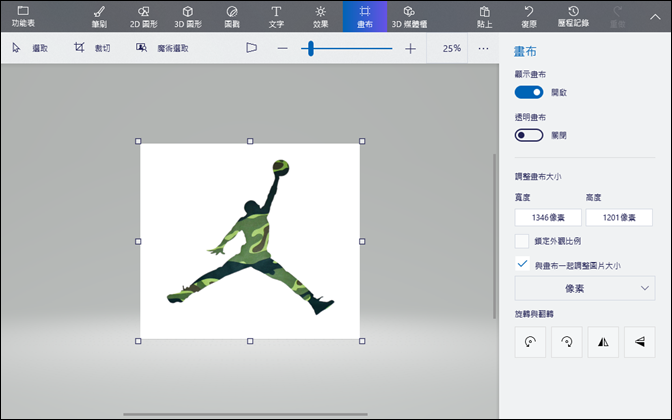Open the 圖戳 stickers tab
The image size is (672, 420).
232,16
